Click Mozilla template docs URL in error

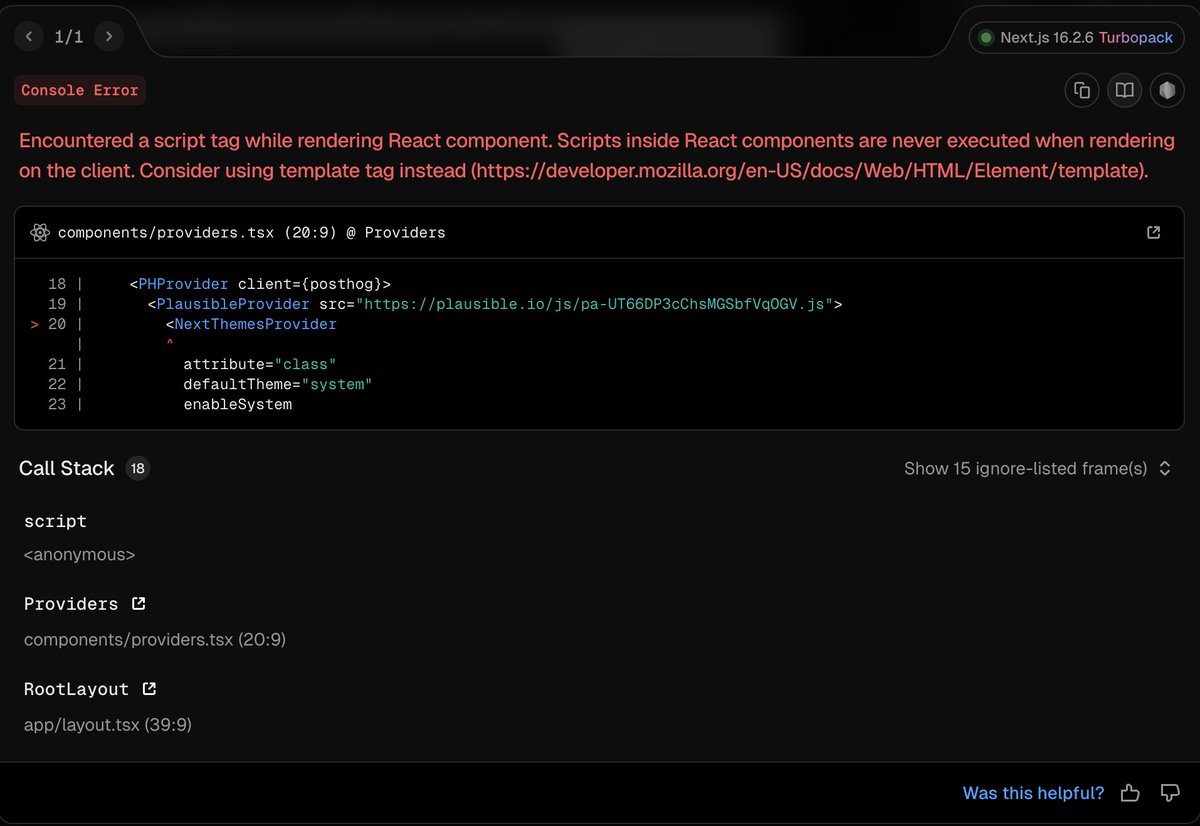[807, 171]
